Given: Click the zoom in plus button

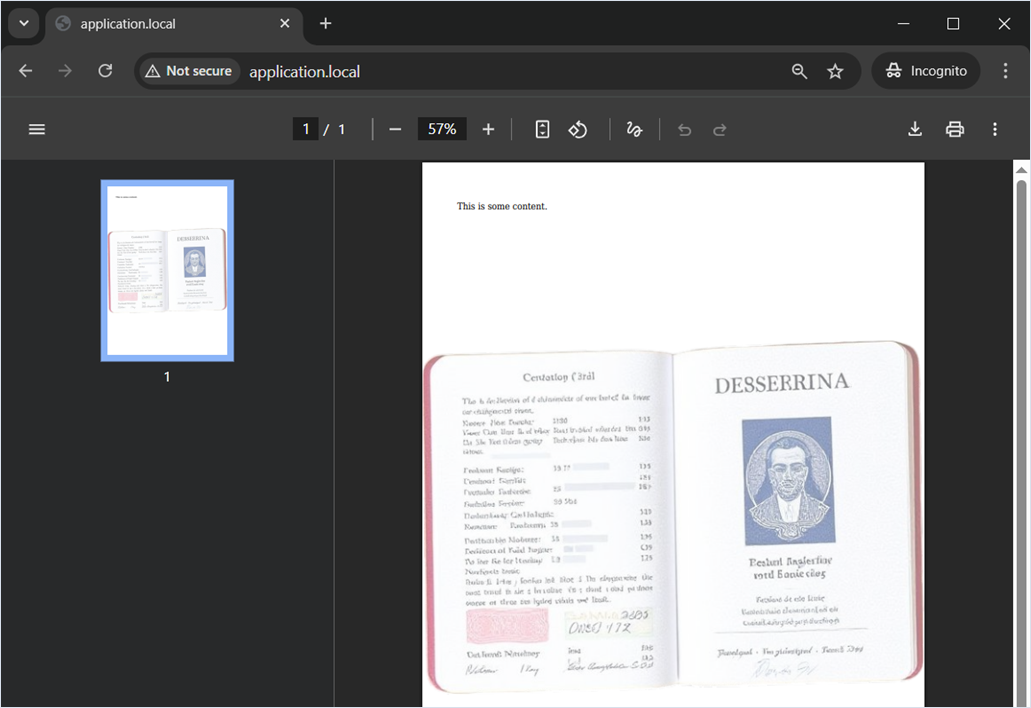Looking at the screenshot, I should (488, 129).
